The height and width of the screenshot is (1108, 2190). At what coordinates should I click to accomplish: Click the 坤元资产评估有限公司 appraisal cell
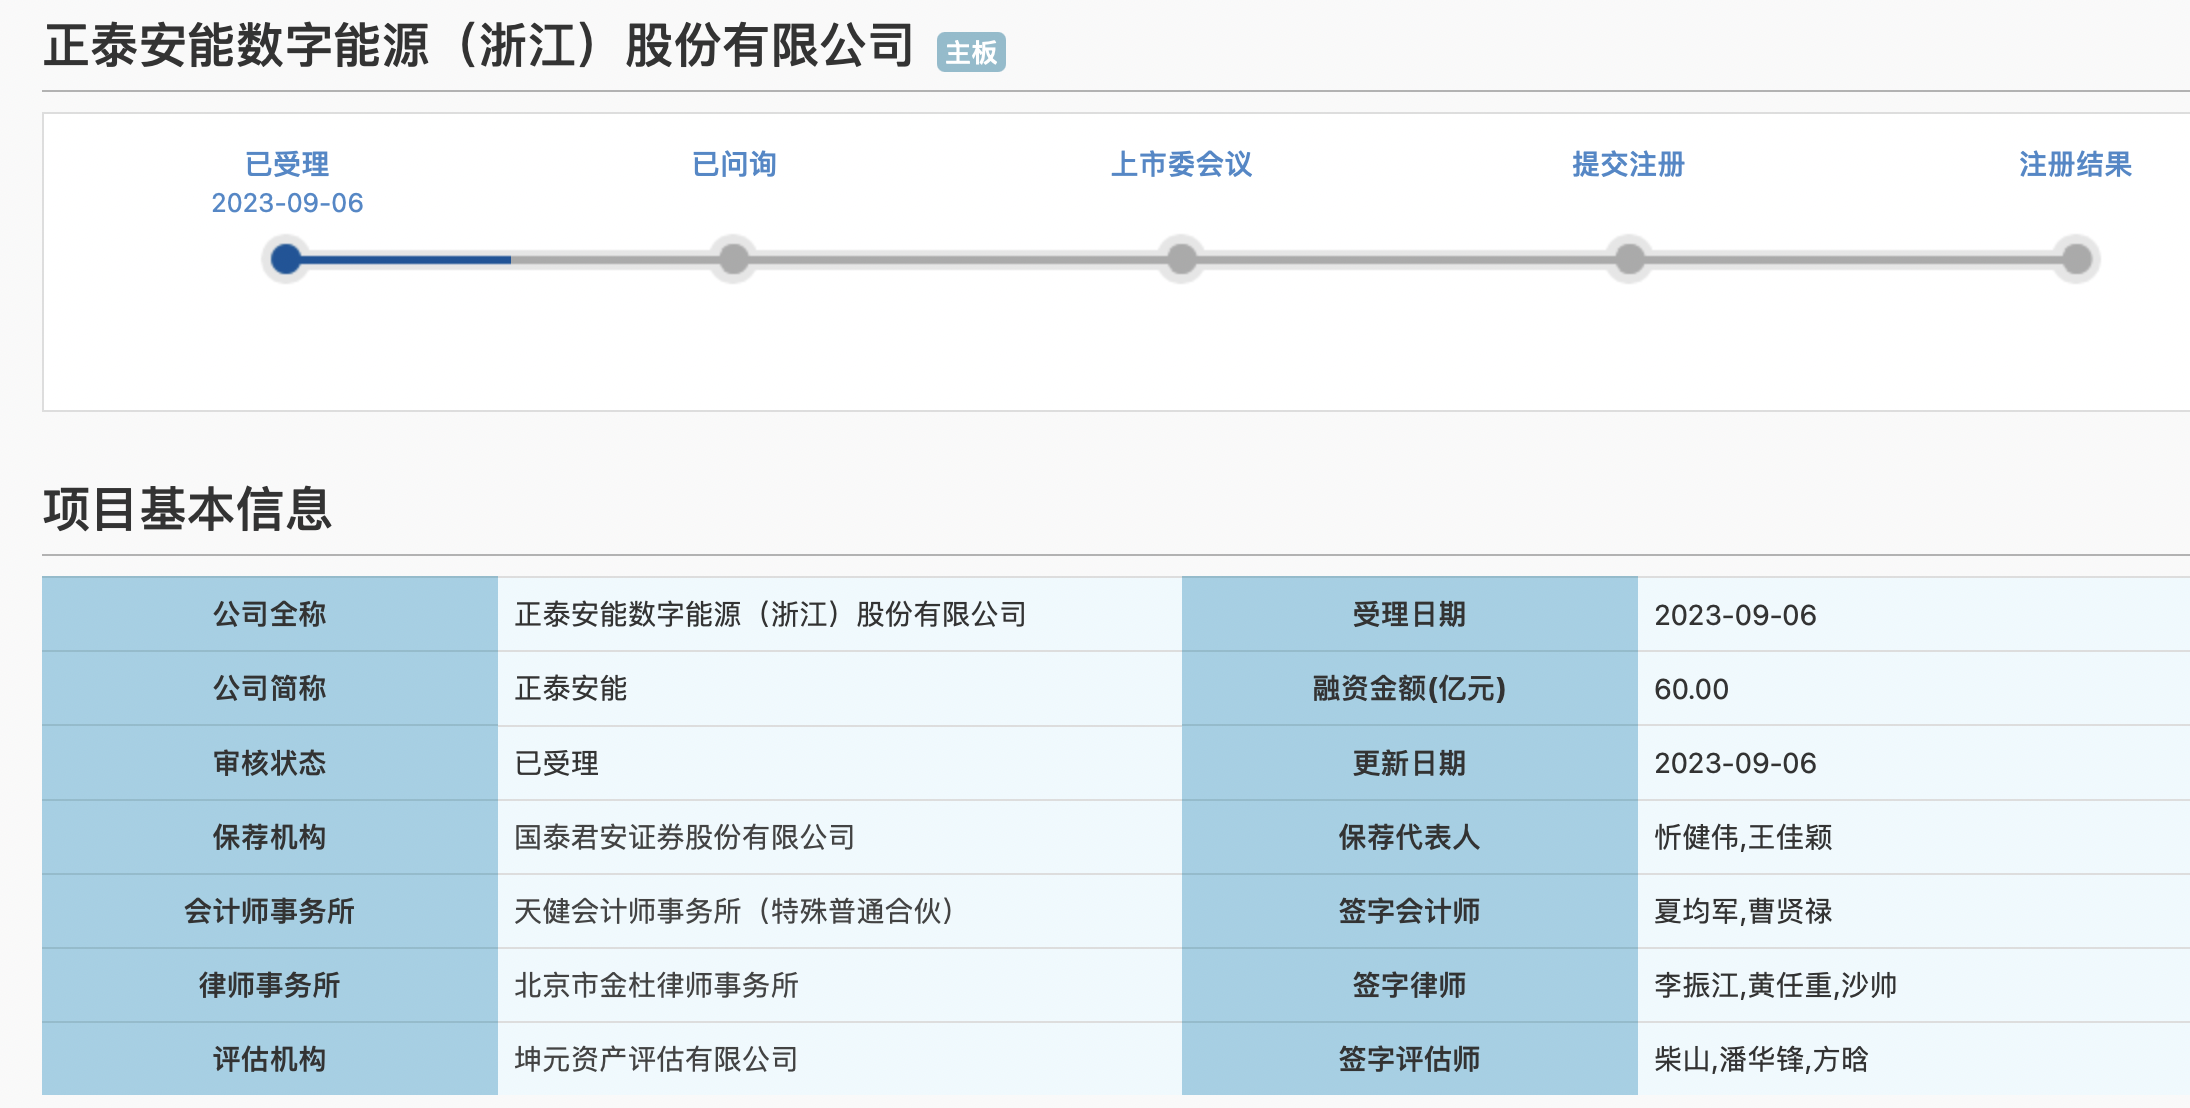tap(656, 1059)
